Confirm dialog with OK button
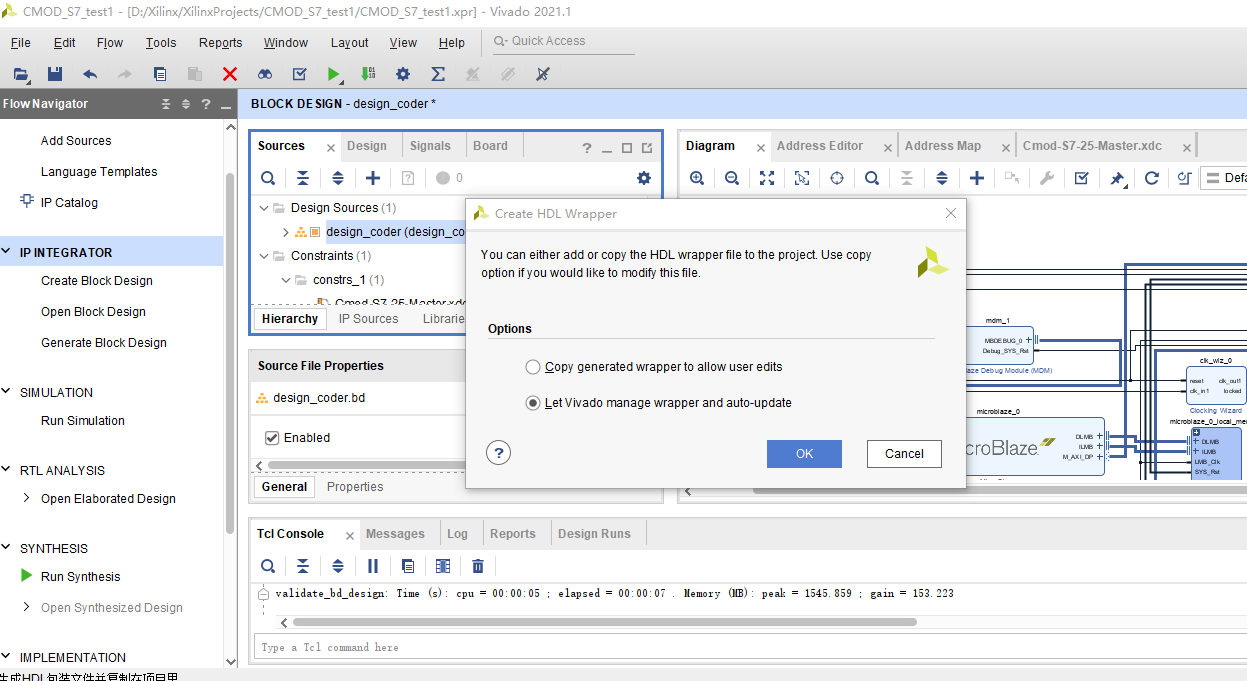1247x681 pixels. tap(804, 454)
